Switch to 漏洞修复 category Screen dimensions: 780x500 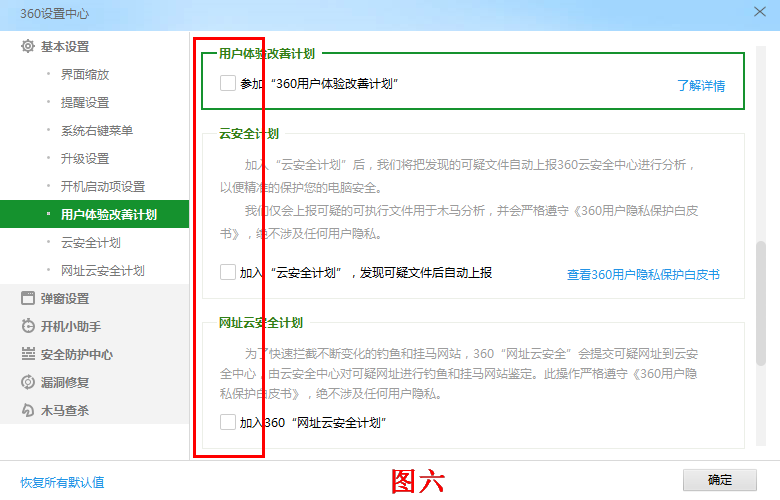(x=65, y=382)
